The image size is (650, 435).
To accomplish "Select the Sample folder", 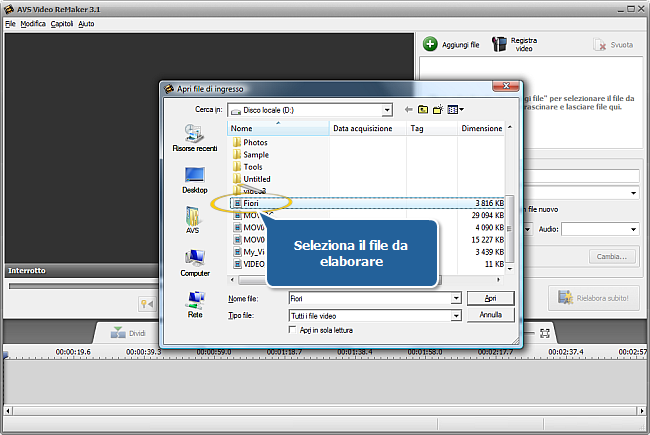I will (251, 155).
